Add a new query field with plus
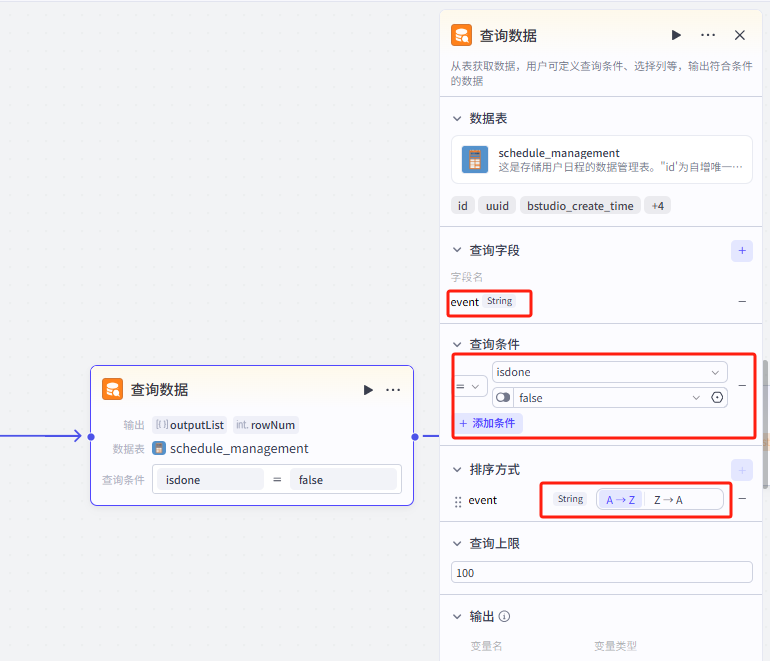The width and height of the screenshot is (770, 661). pos(741,250)
